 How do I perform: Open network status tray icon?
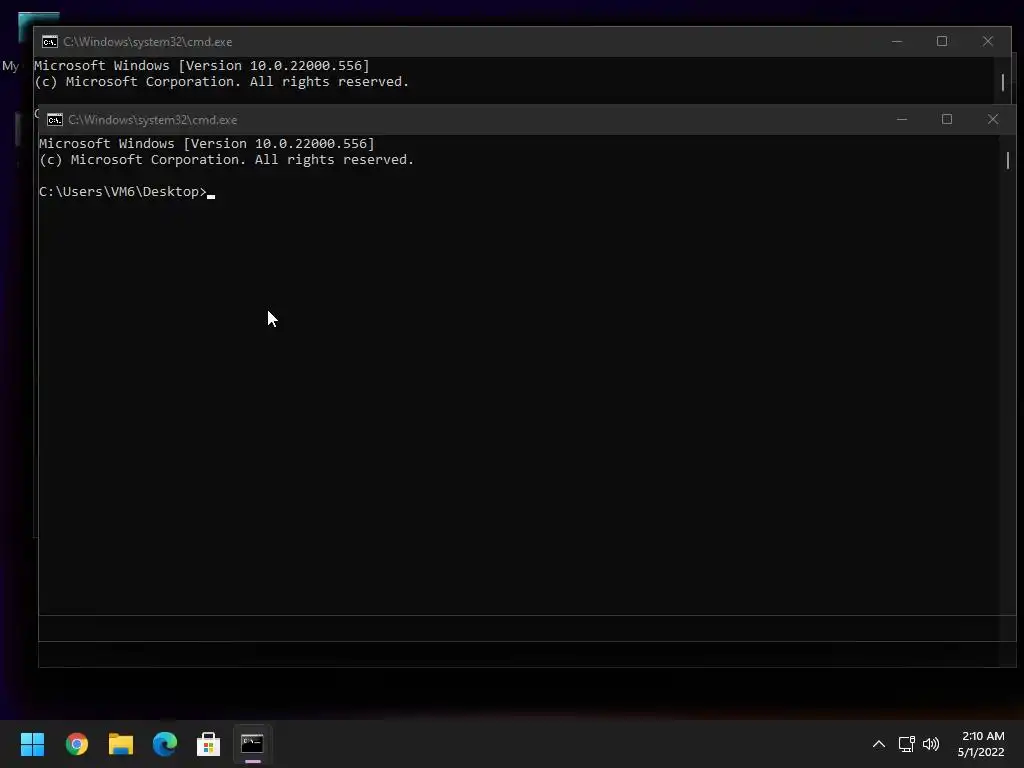906,744
